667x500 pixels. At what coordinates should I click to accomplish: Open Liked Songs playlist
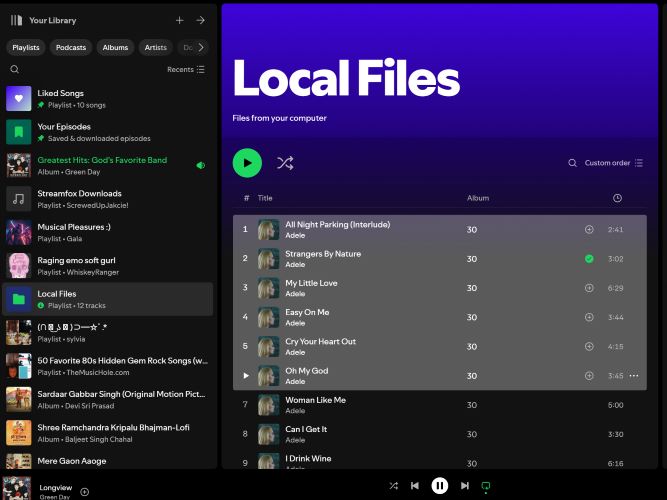[108, 99]
